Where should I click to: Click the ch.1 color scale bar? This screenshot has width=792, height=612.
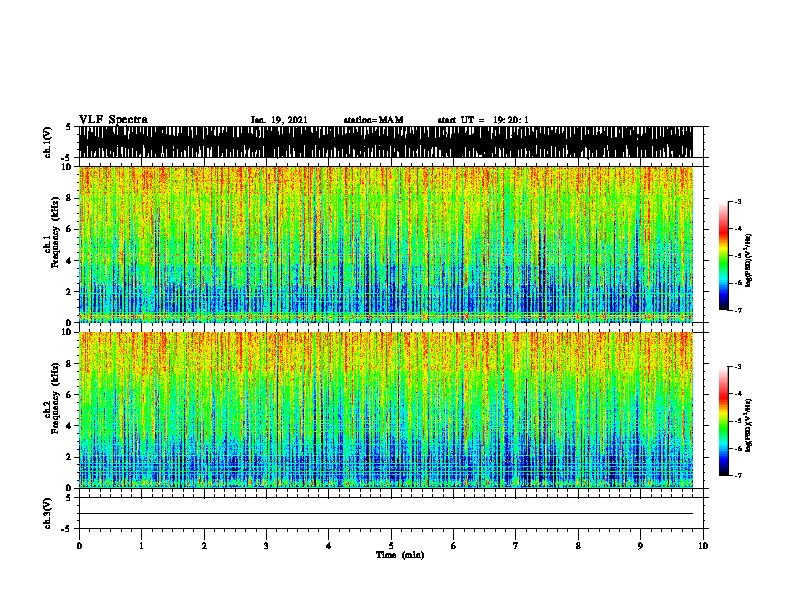pyautogui.click(x=724, y=256)
